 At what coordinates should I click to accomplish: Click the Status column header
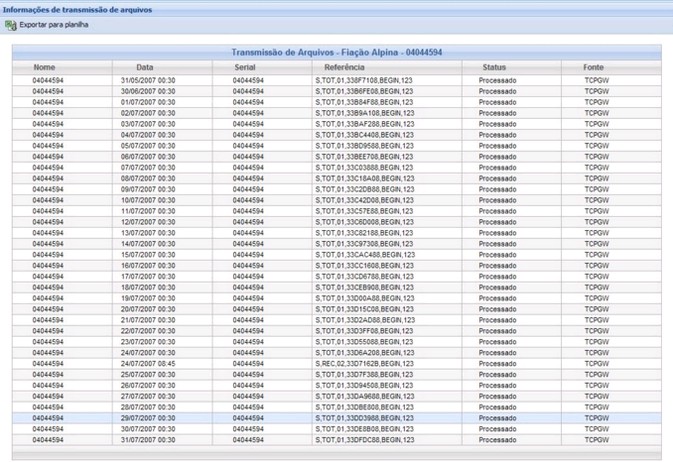494,67
